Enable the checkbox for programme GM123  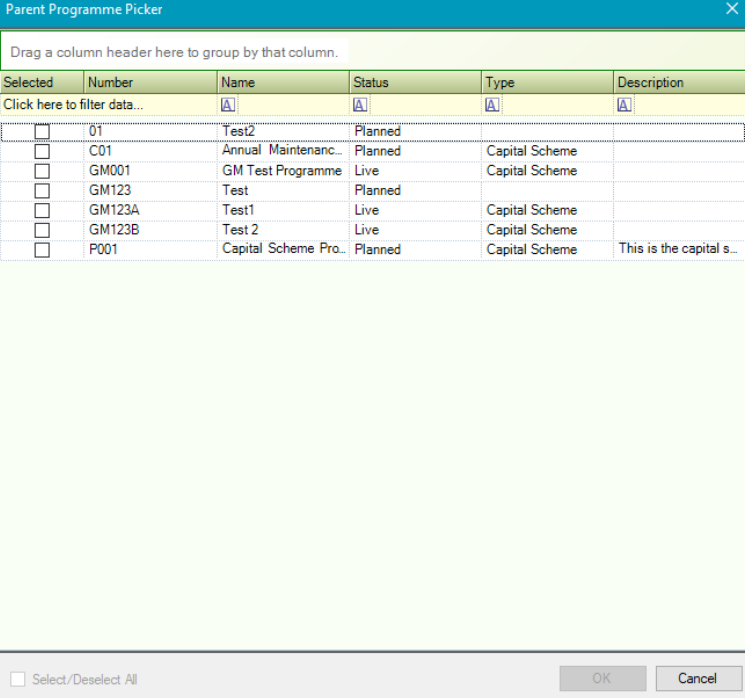[42, 191]
